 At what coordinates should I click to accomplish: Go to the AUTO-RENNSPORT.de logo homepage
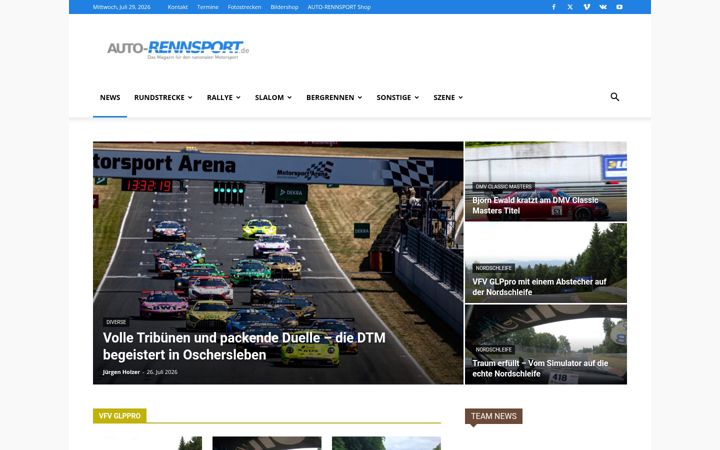point(178,50)
